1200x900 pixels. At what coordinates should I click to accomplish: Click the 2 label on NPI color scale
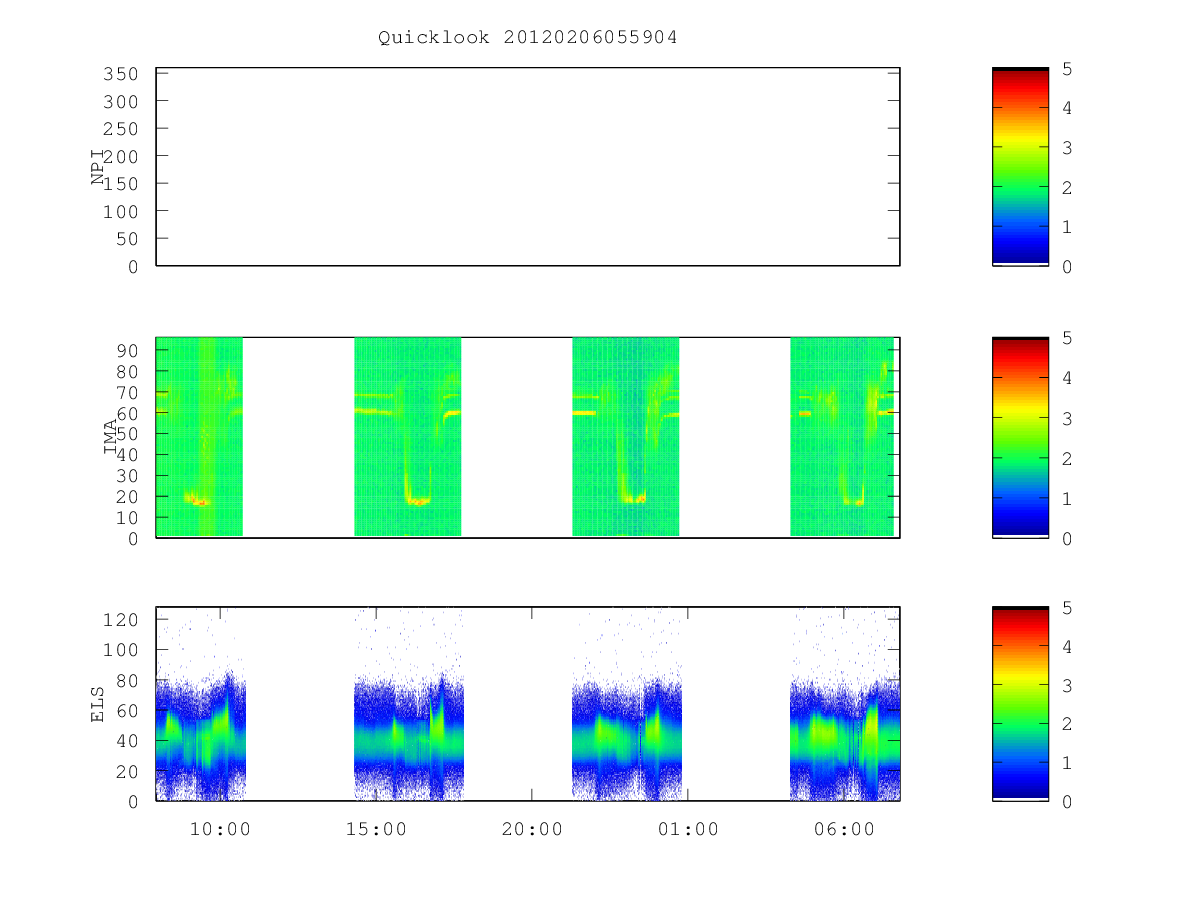click(x=1067, y=187)
